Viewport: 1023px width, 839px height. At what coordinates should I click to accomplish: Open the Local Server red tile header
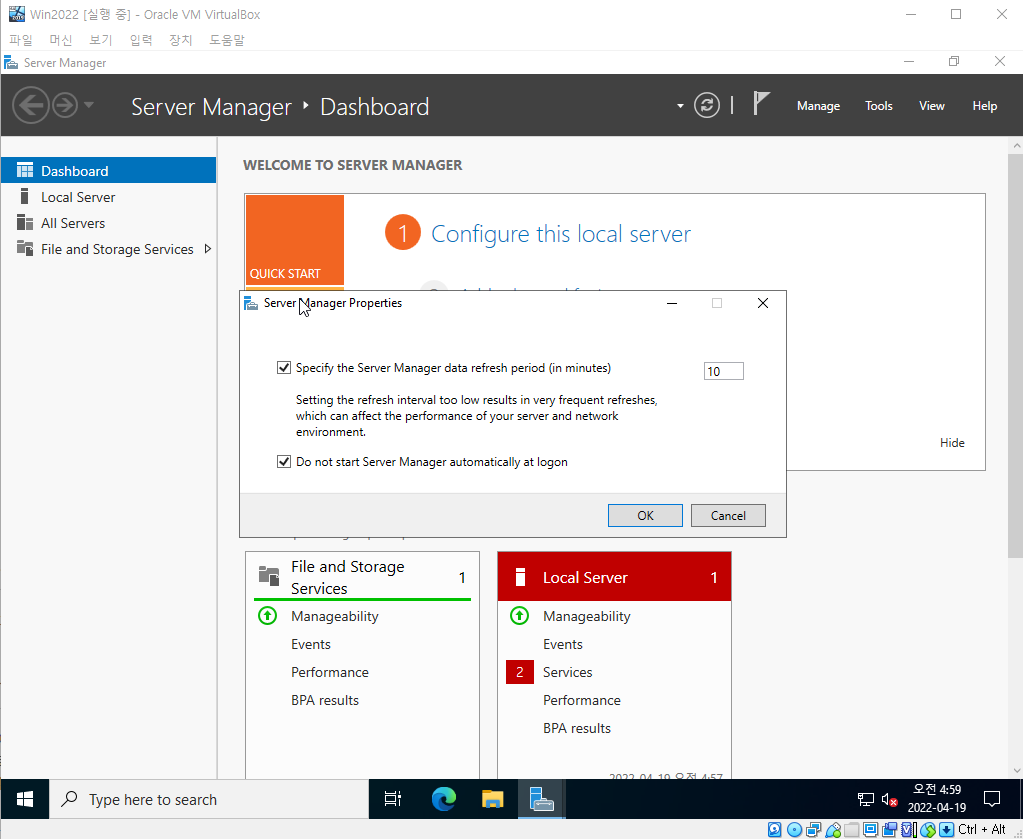pos(614,577)
